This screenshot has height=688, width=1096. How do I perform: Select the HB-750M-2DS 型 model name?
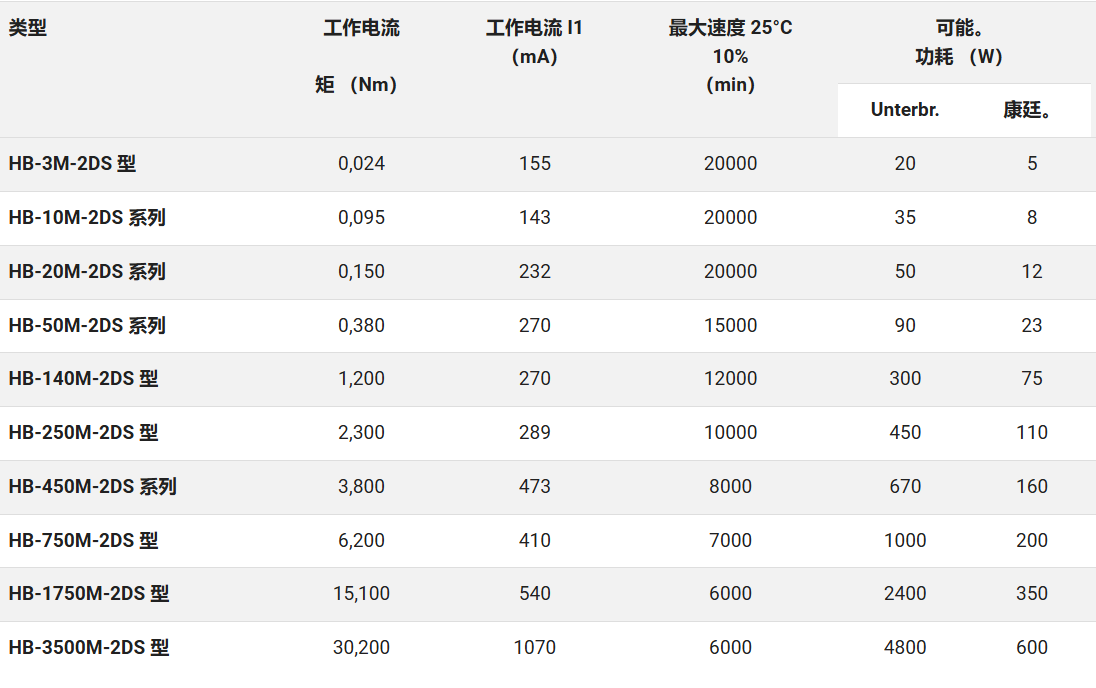[x=83, y=541]
